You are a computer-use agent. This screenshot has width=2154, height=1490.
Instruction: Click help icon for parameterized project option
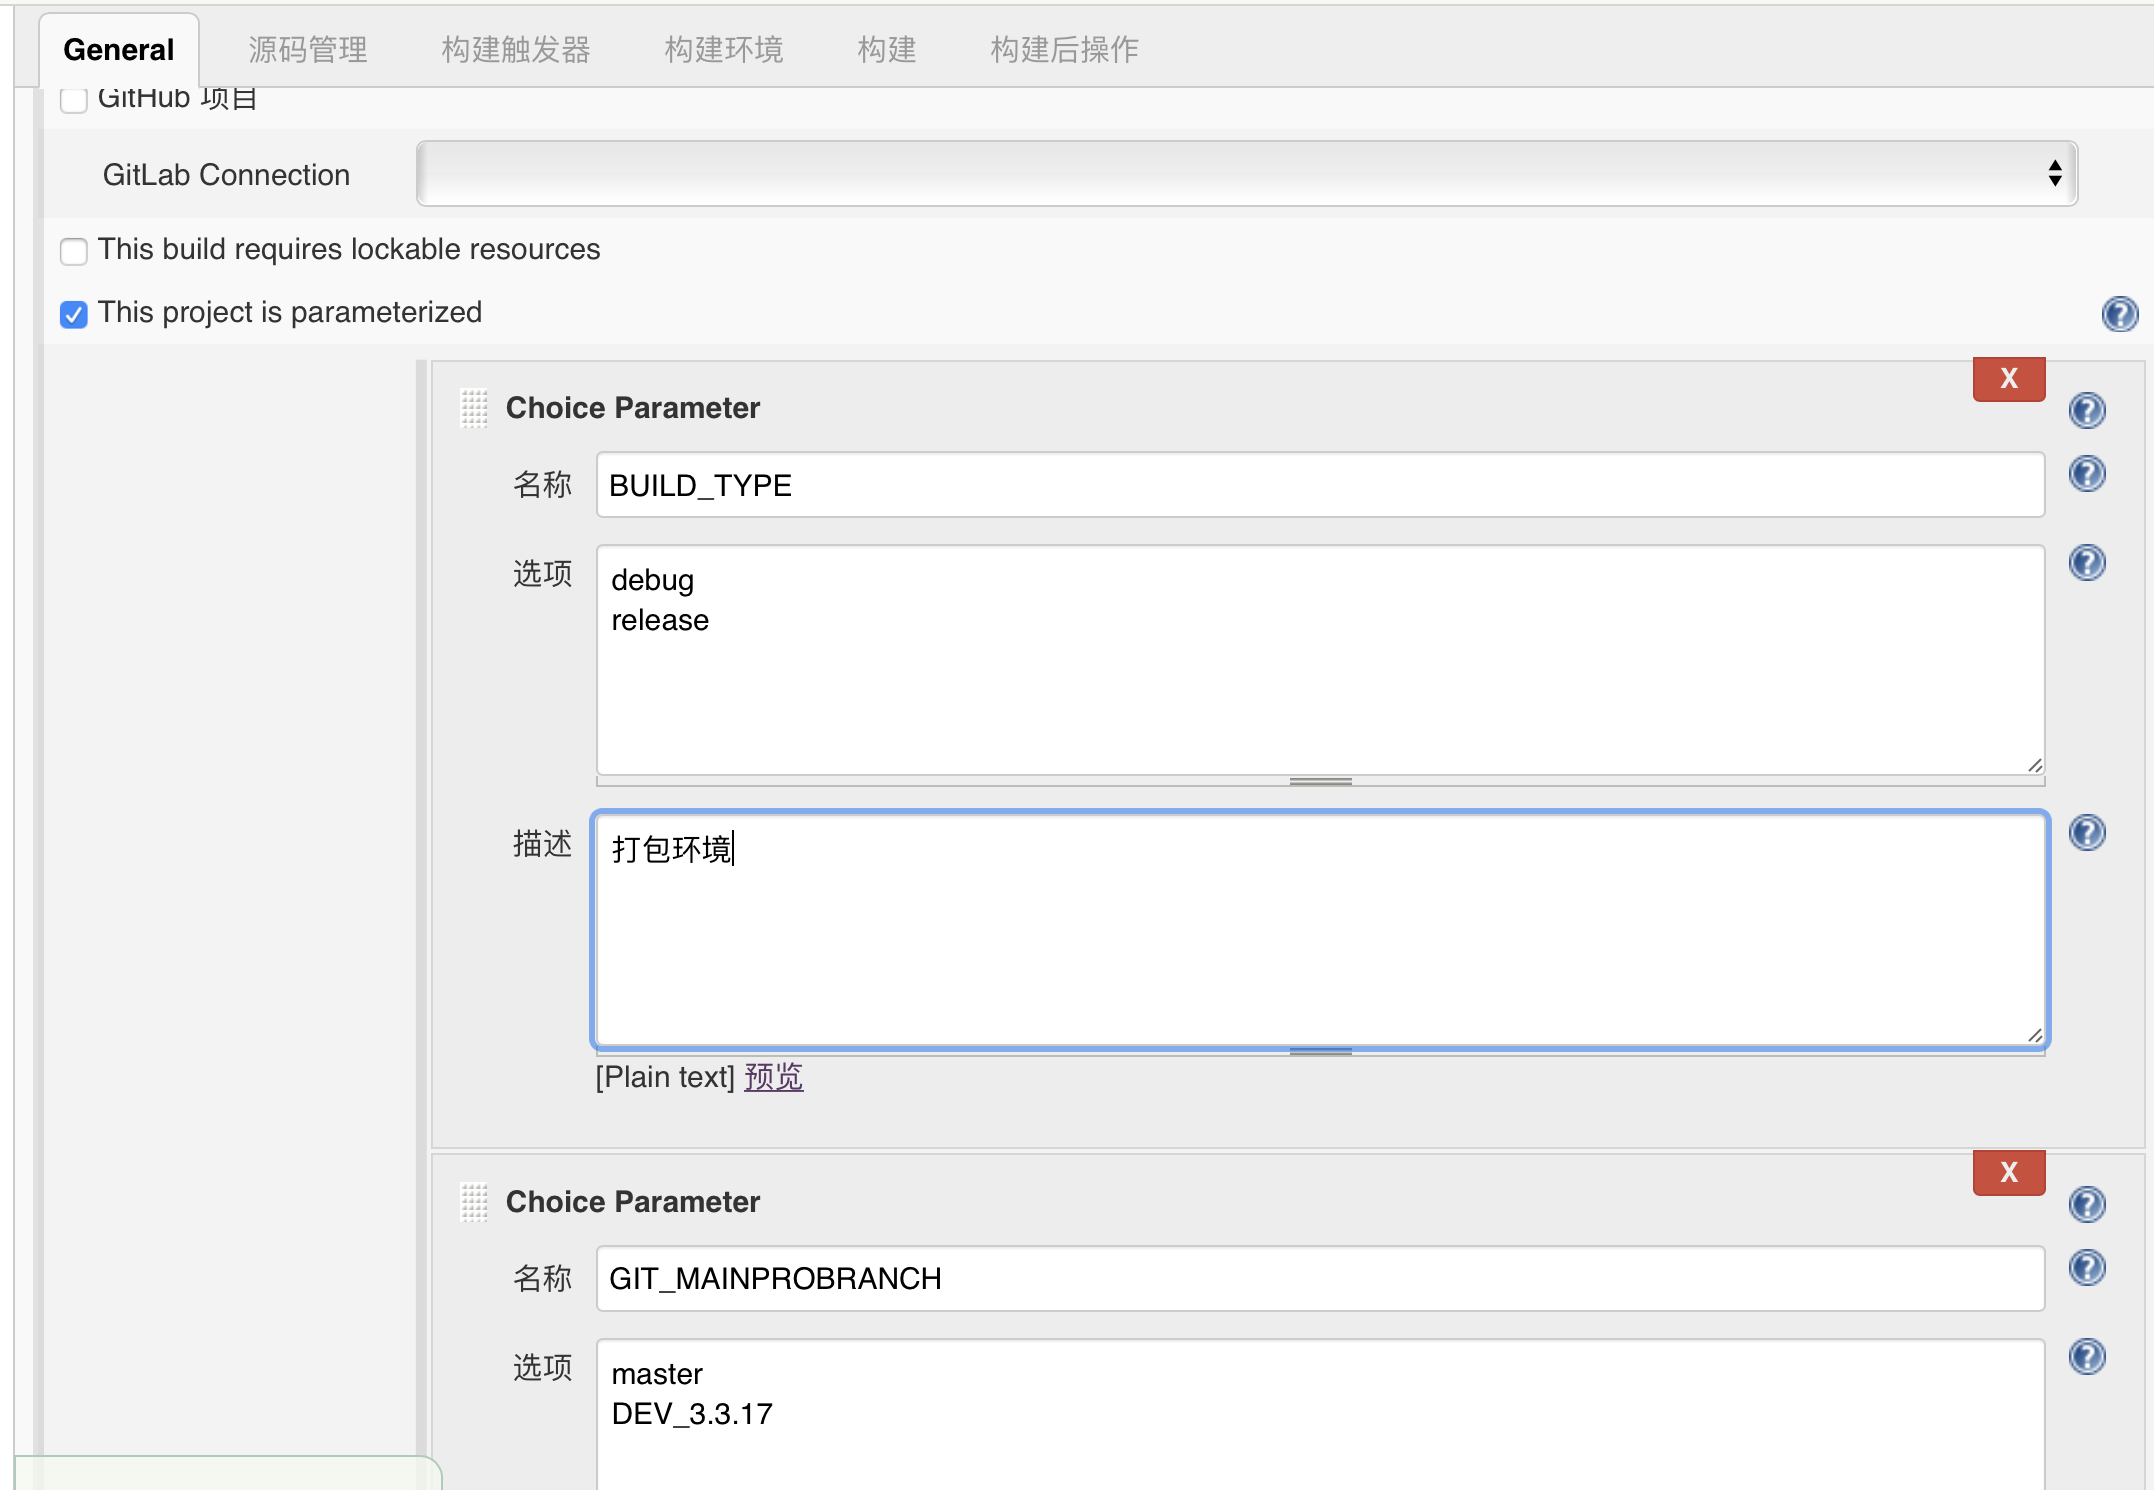[x=2119, y=314]
